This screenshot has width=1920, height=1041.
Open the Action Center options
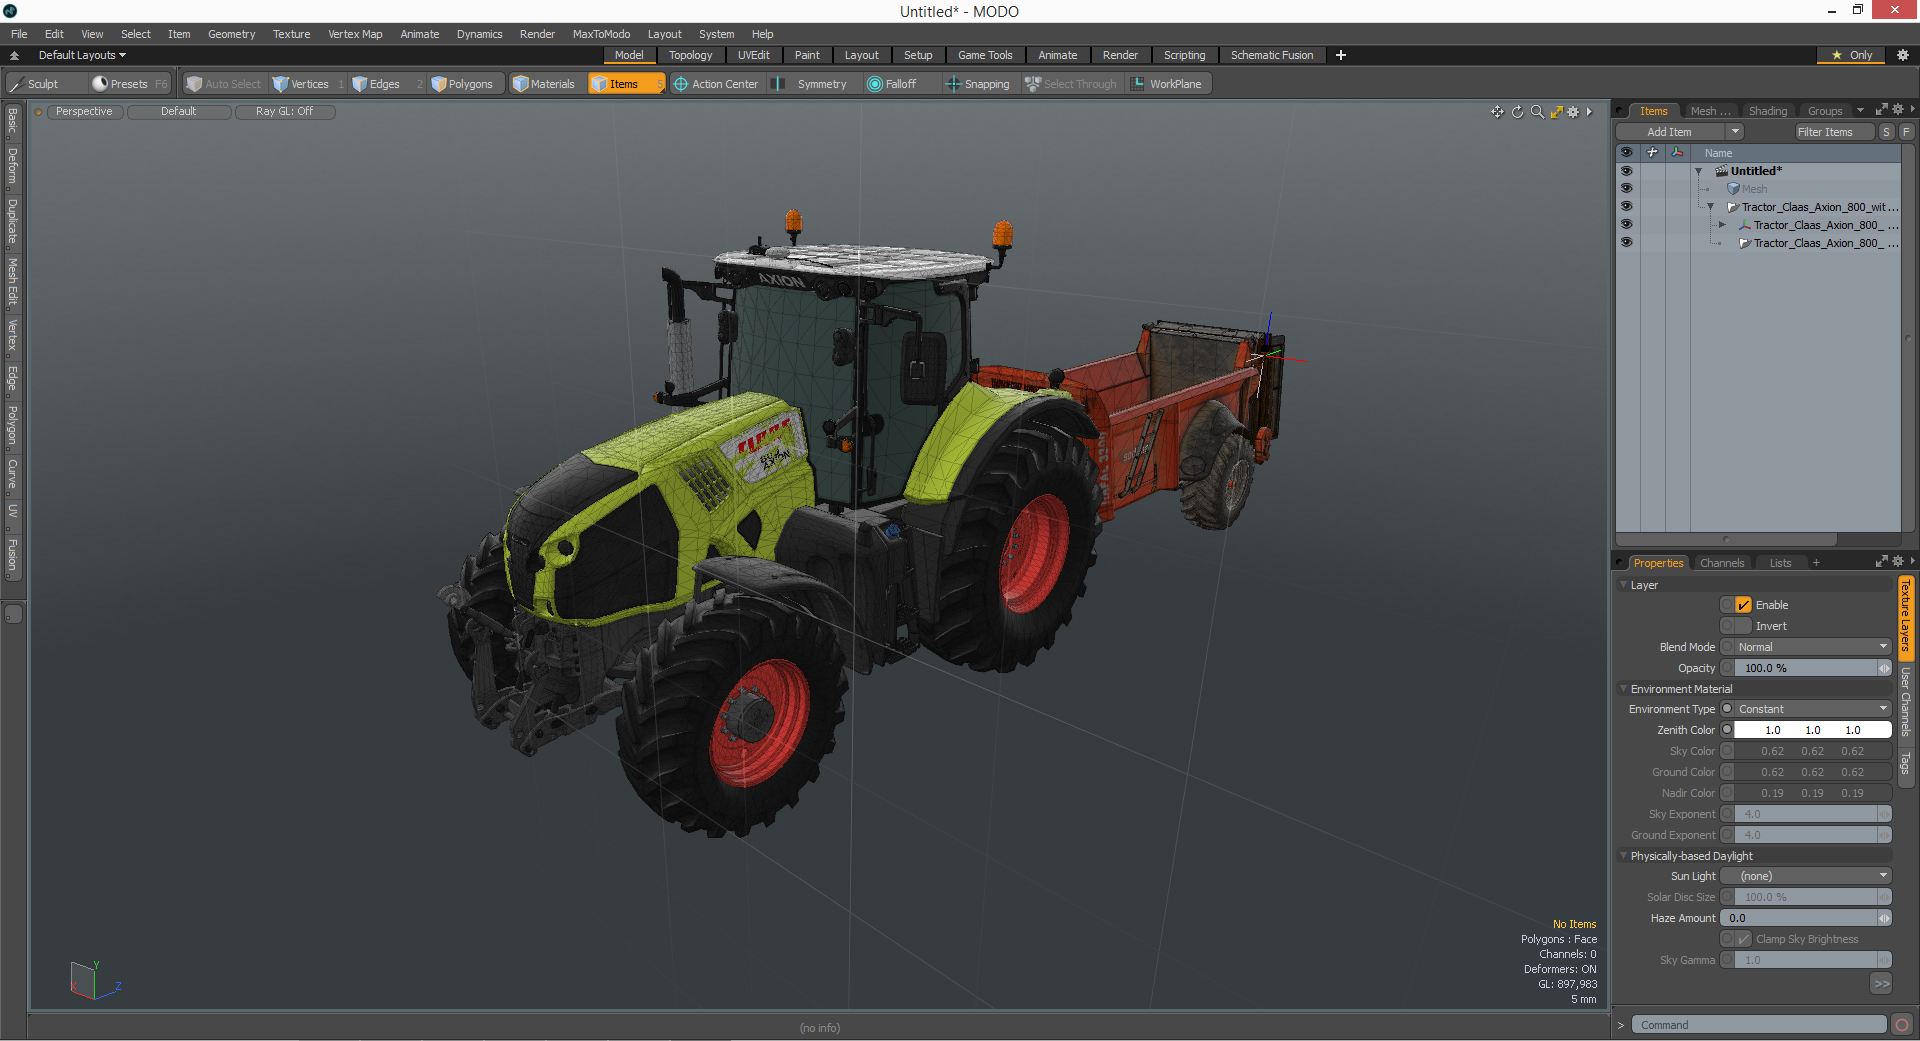(x=717, y=84)
